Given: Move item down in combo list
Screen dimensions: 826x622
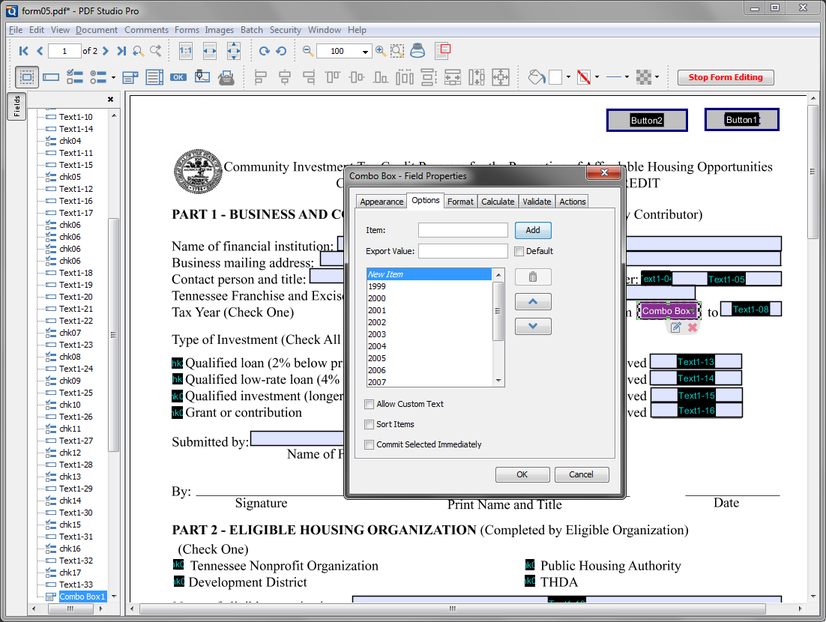Looking at the screenshot, I should 533,326.
